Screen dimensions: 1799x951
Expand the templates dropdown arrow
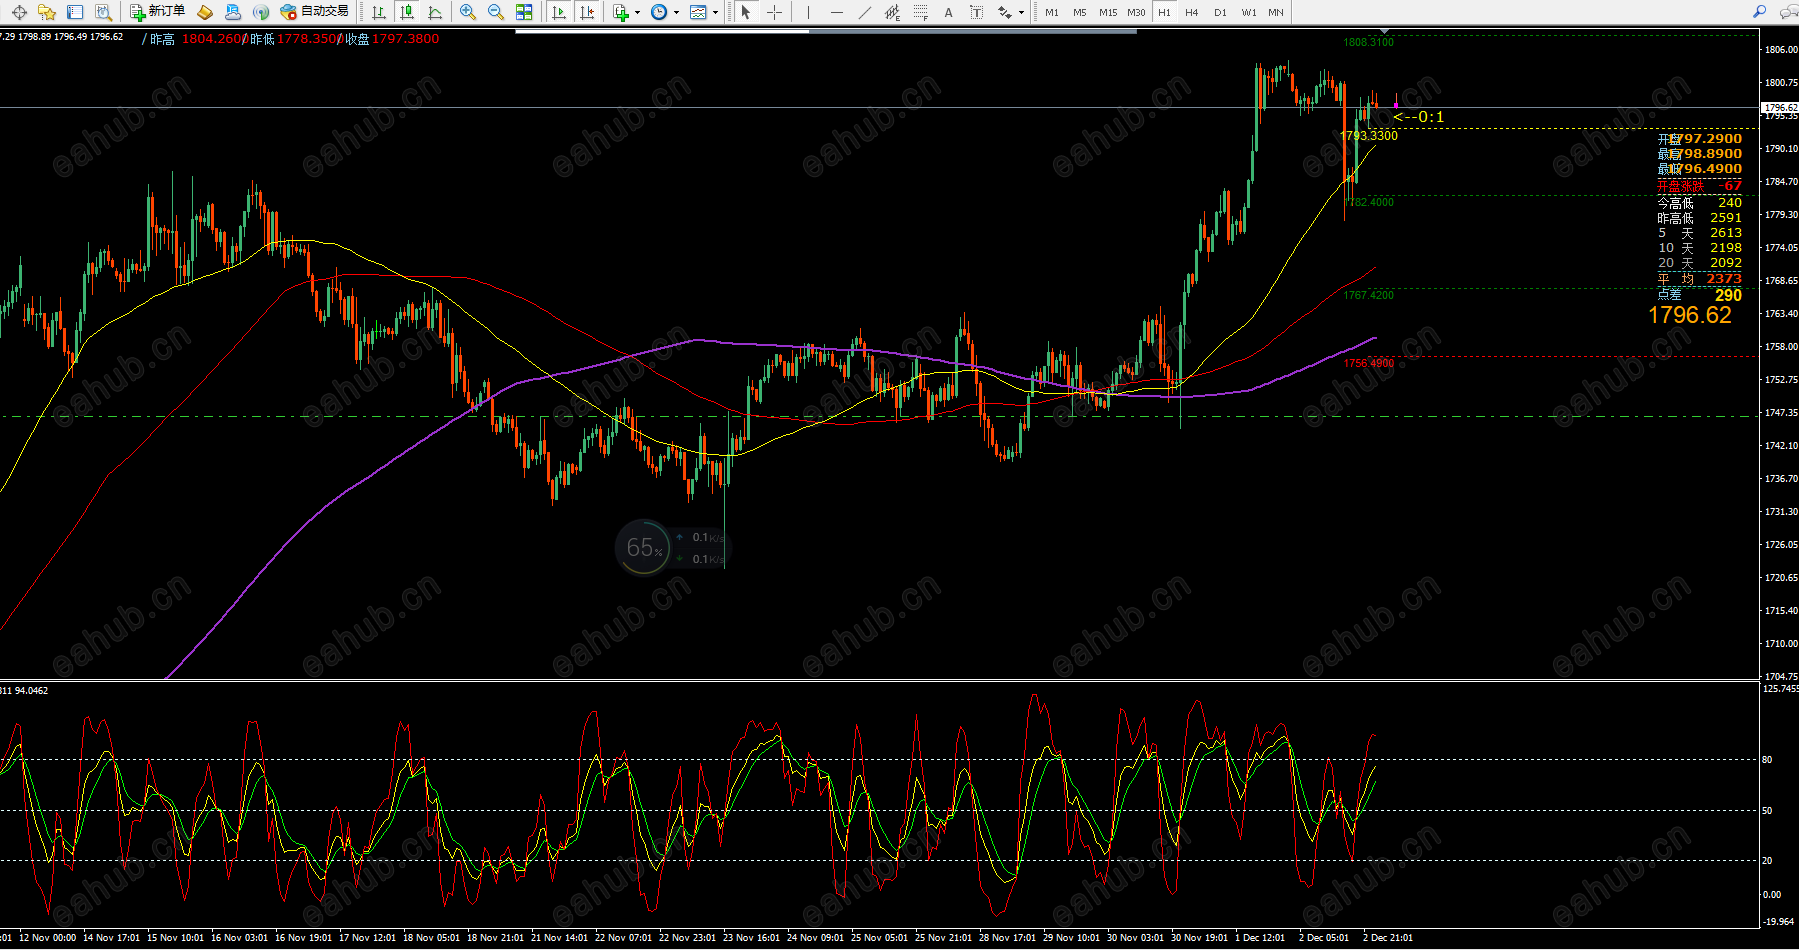tap(715, 12)
